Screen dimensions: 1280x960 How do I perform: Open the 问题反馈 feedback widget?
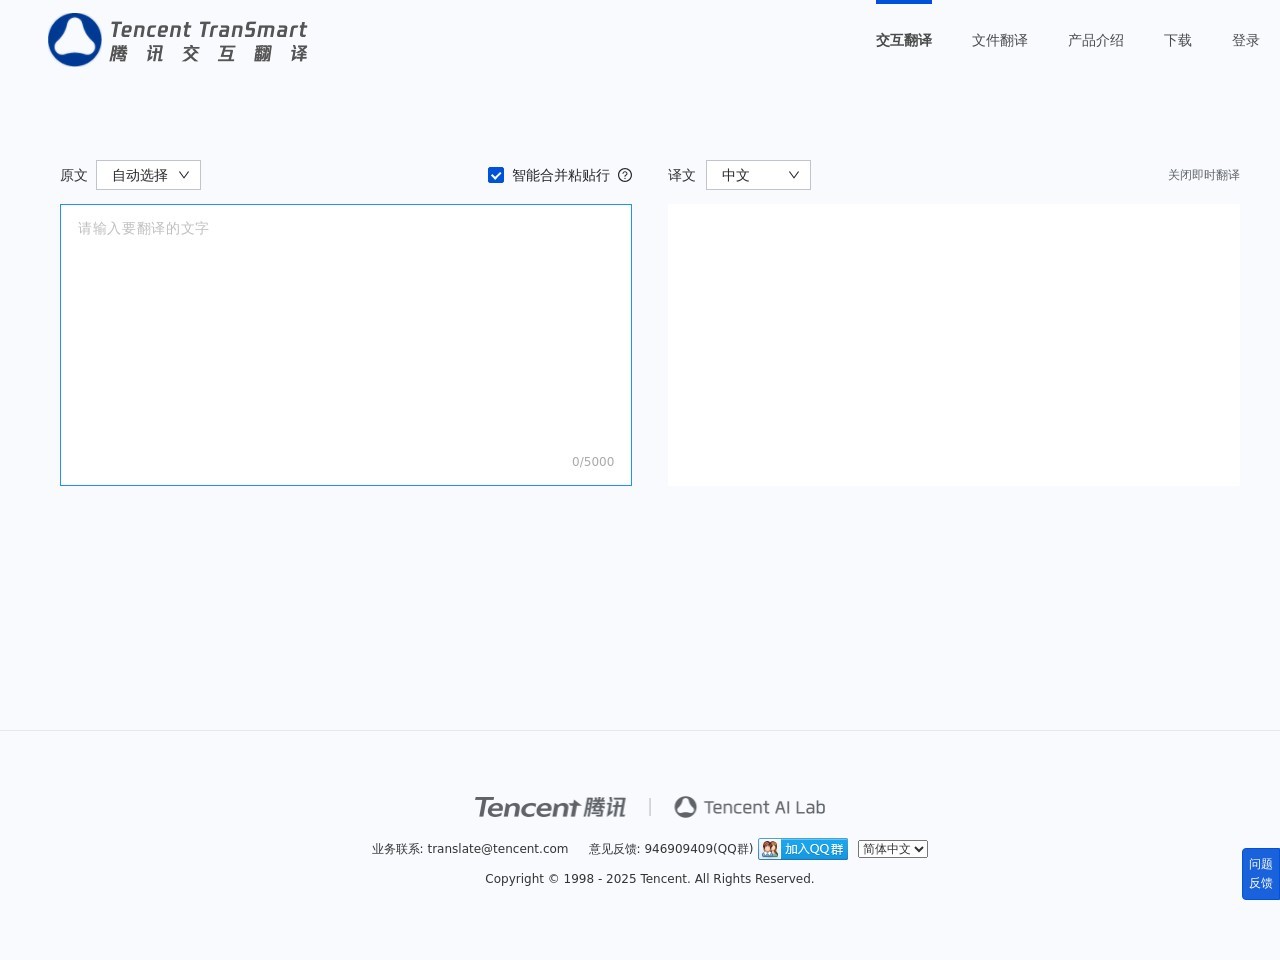pos(1260,873)
